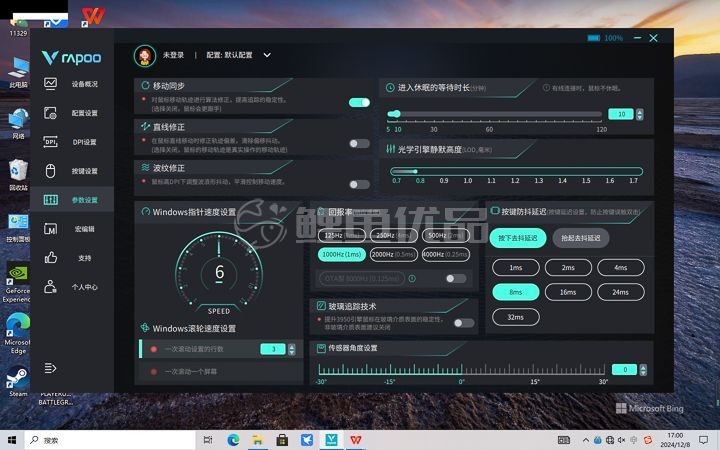This screenshot has width=720, height=450.
Task: Click the 传感器角度设置 angle ruler slider
Action: point(461,370)
